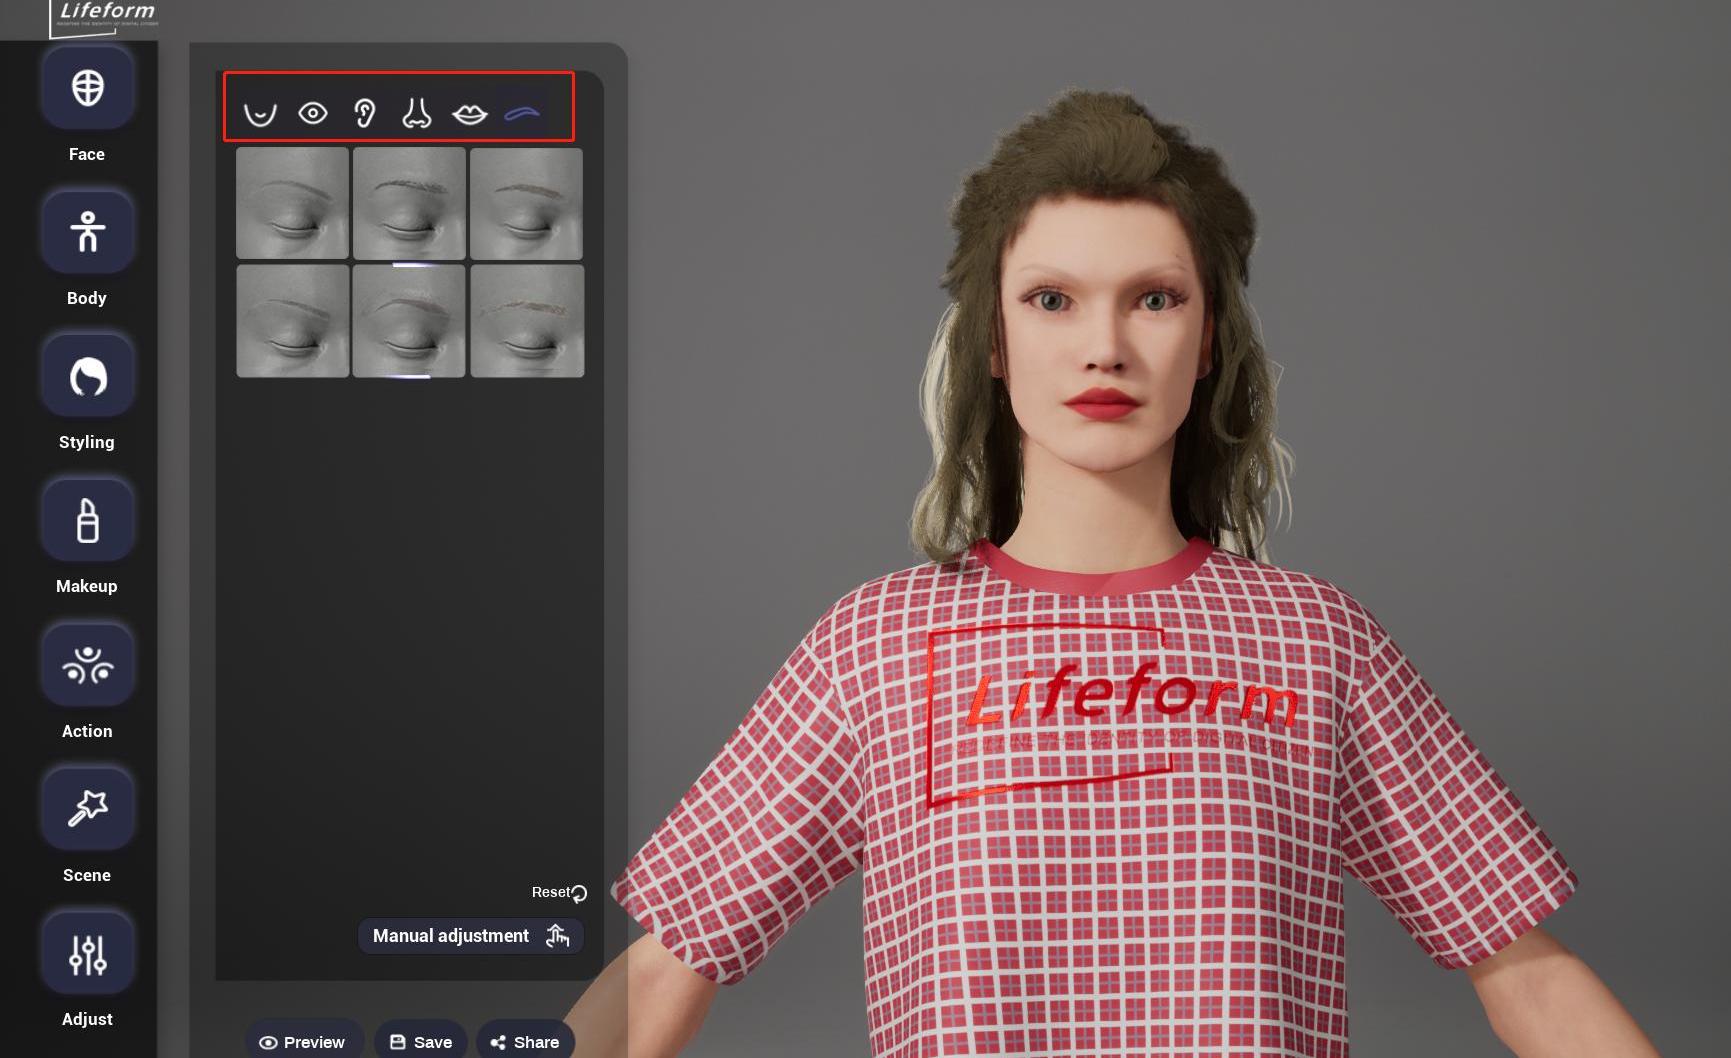The width and height of the screenshot is (1731, 1058).
Task: Open the Adjust sliders category
Action: 88,953
